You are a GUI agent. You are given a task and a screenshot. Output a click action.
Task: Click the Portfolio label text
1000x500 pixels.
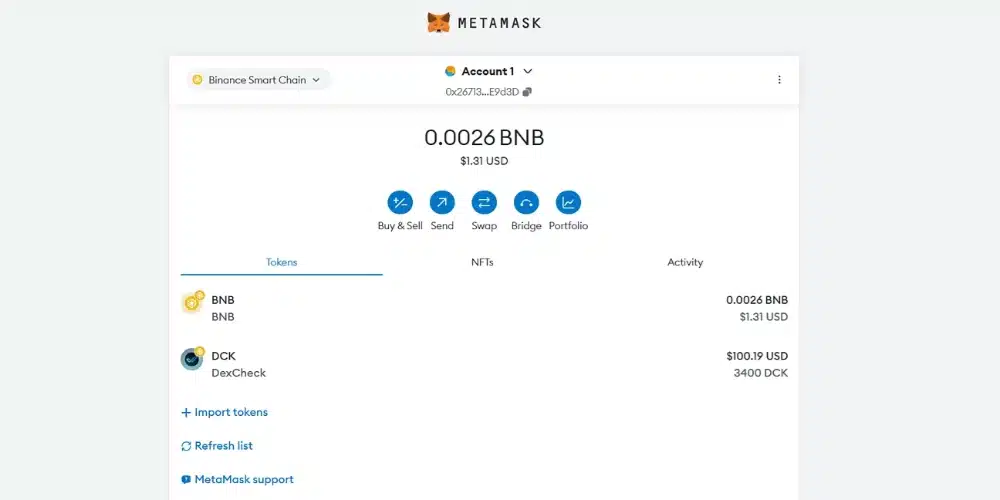[568, 226]
